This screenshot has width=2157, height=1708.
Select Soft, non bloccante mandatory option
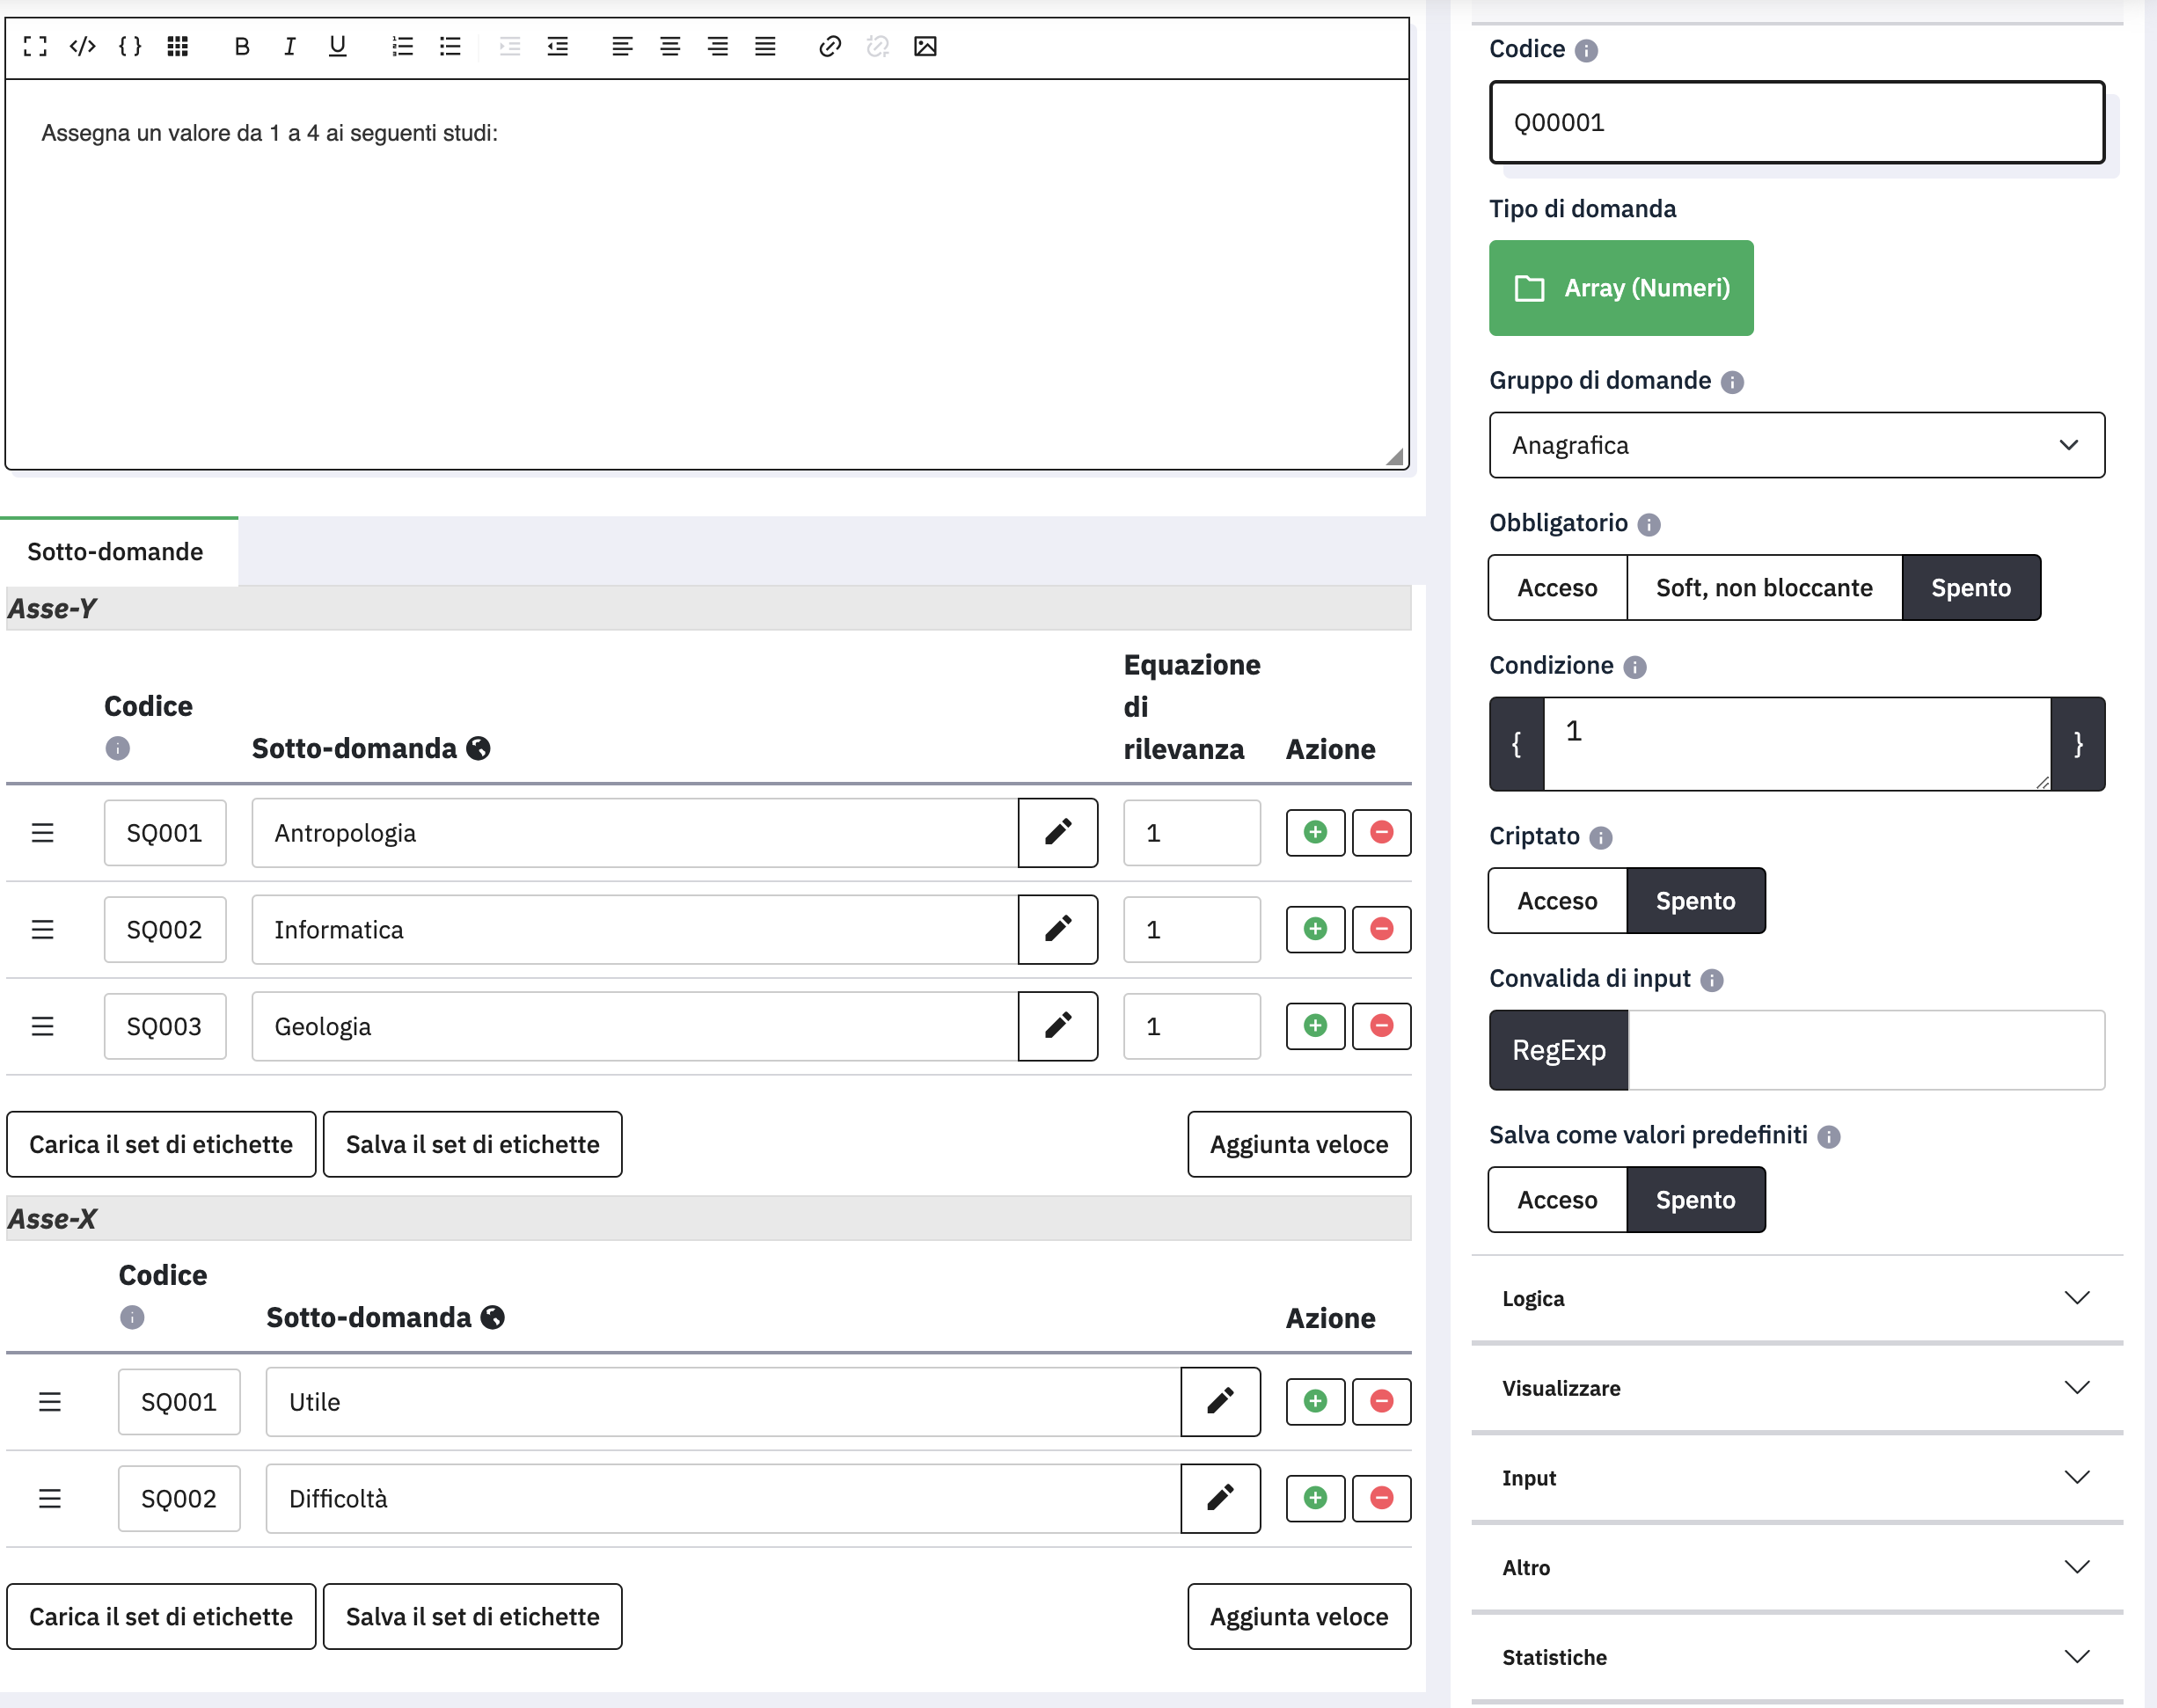1763,588
